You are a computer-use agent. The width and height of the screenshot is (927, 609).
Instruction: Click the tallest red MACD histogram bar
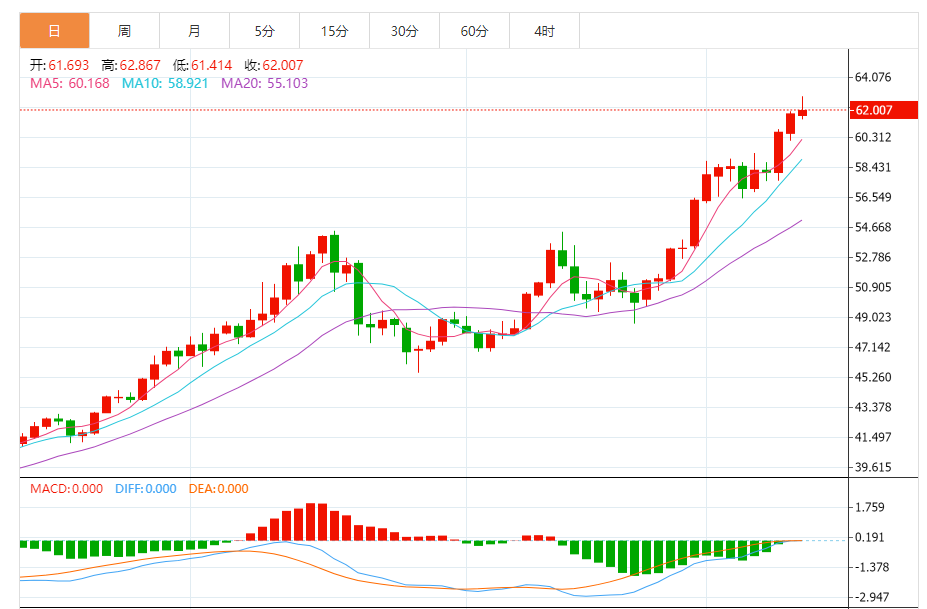[310, 521]
